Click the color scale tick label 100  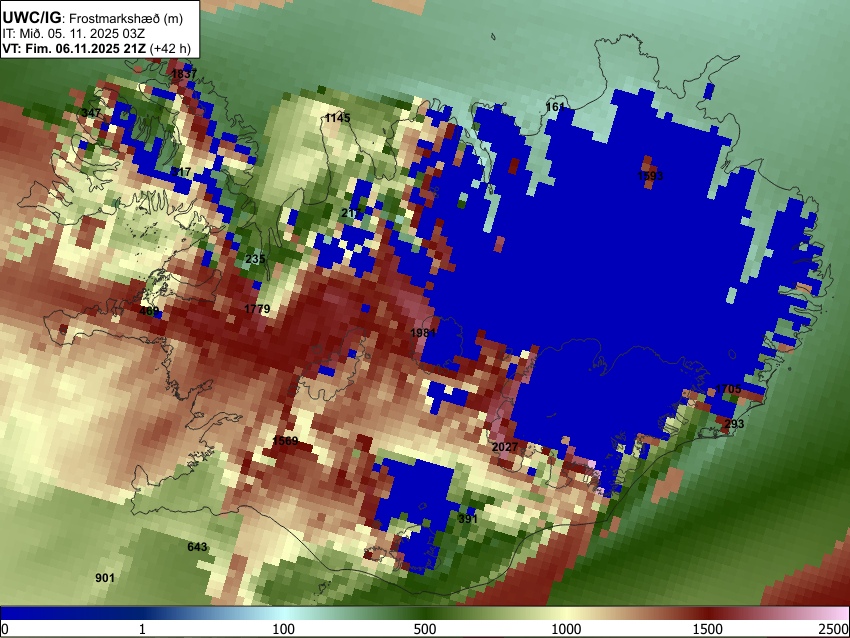tap(283, 629)
